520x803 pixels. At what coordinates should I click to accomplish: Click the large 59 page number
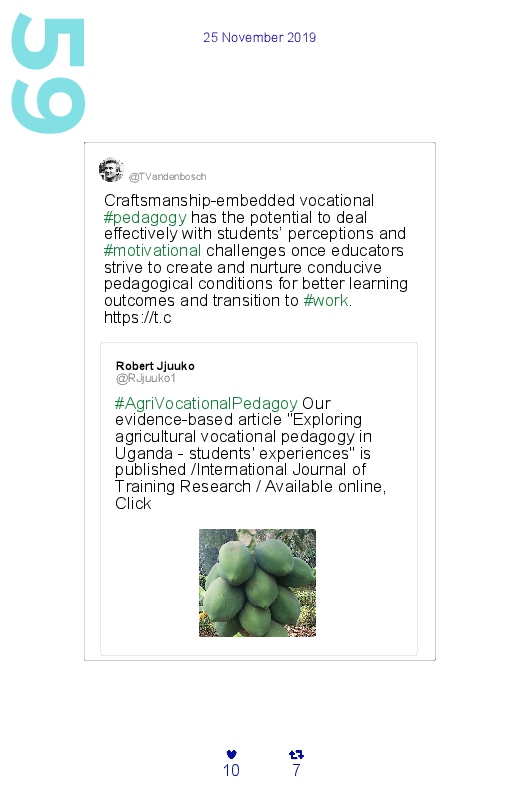48,73
